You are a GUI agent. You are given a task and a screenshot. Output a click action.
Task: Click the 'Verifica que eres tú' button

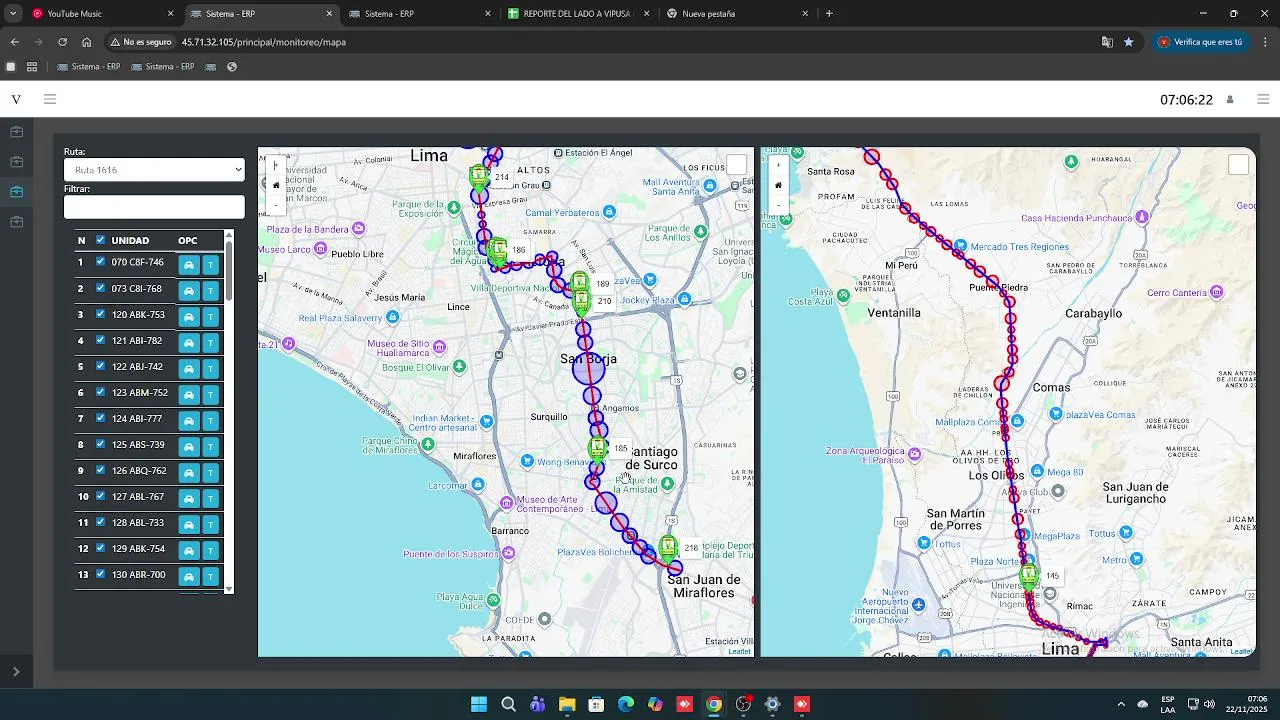[x=1201, y=42]
